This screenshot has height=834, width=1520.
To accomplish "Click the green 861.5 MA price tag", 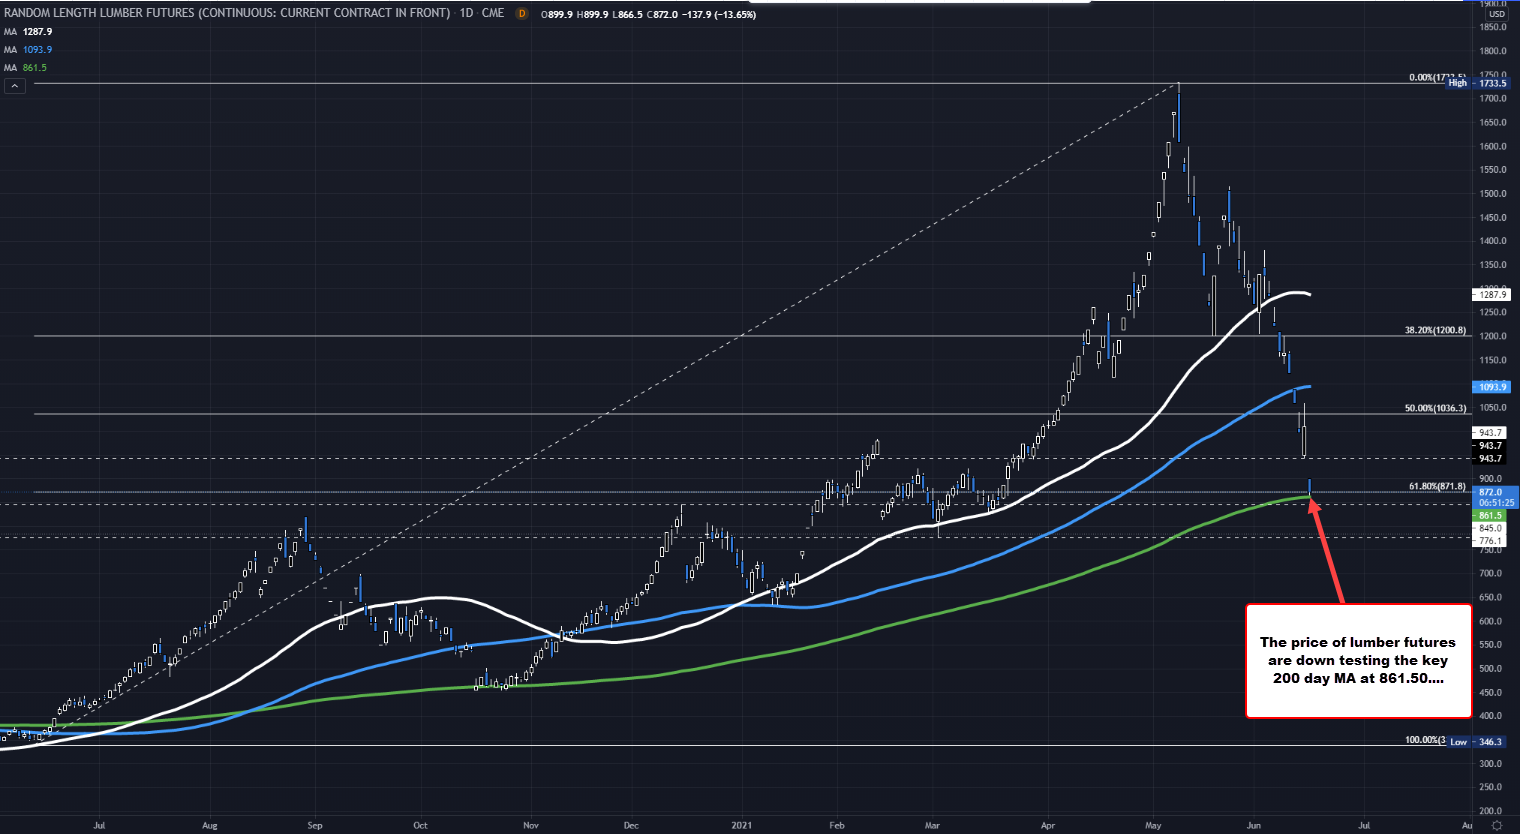I will click(x=1490, y=515).
